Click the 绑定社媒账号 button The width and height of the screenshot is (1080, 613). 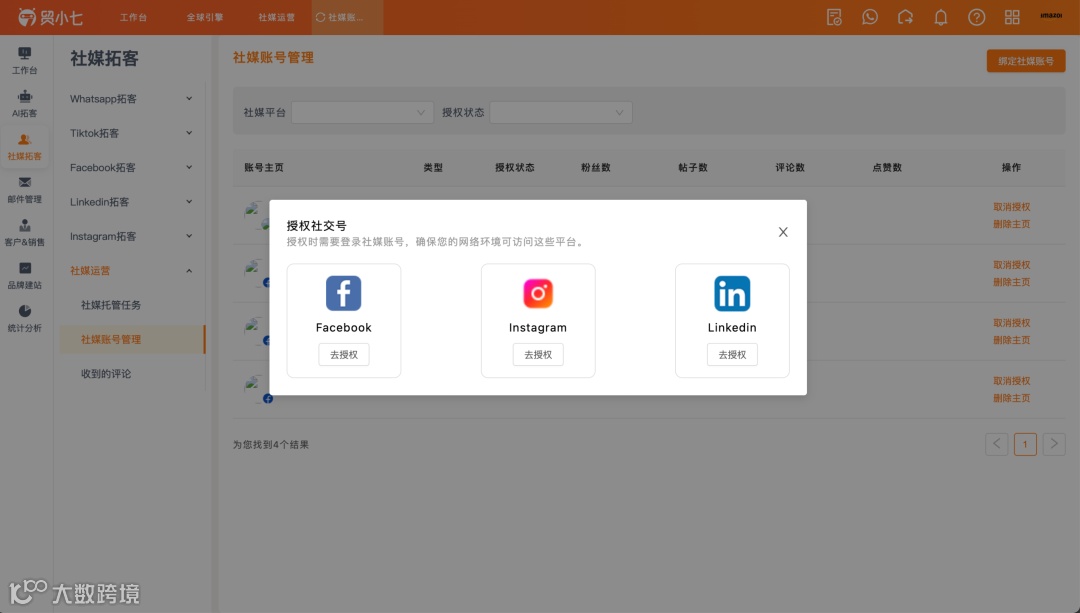tap(1026, 61)
